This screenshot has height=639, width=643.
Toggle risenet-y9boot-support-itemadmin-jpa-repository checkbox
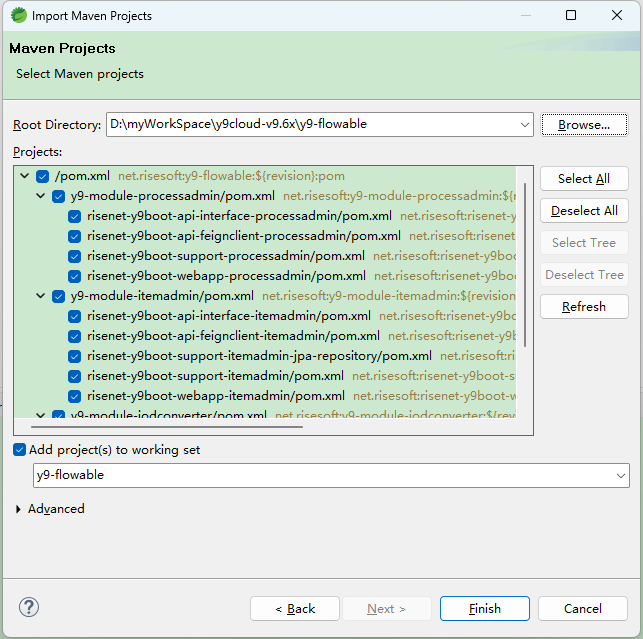[75, 356]
